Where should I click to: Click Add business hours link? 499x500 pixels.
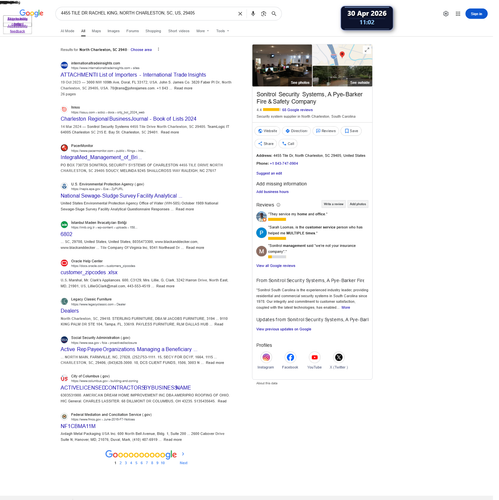click(272, 192)
